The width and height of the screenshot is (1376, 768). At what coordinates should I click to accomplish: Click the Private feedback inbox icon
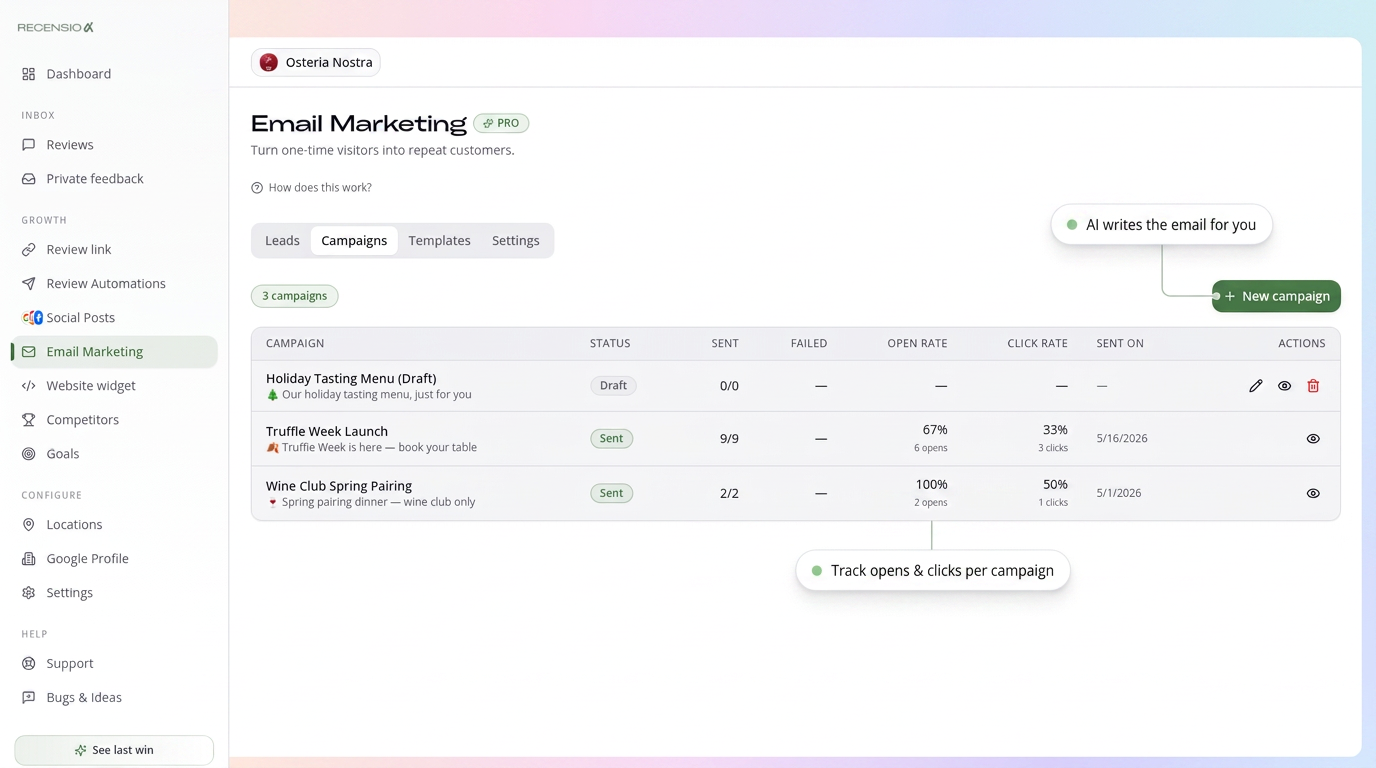[x=29, y=179]
